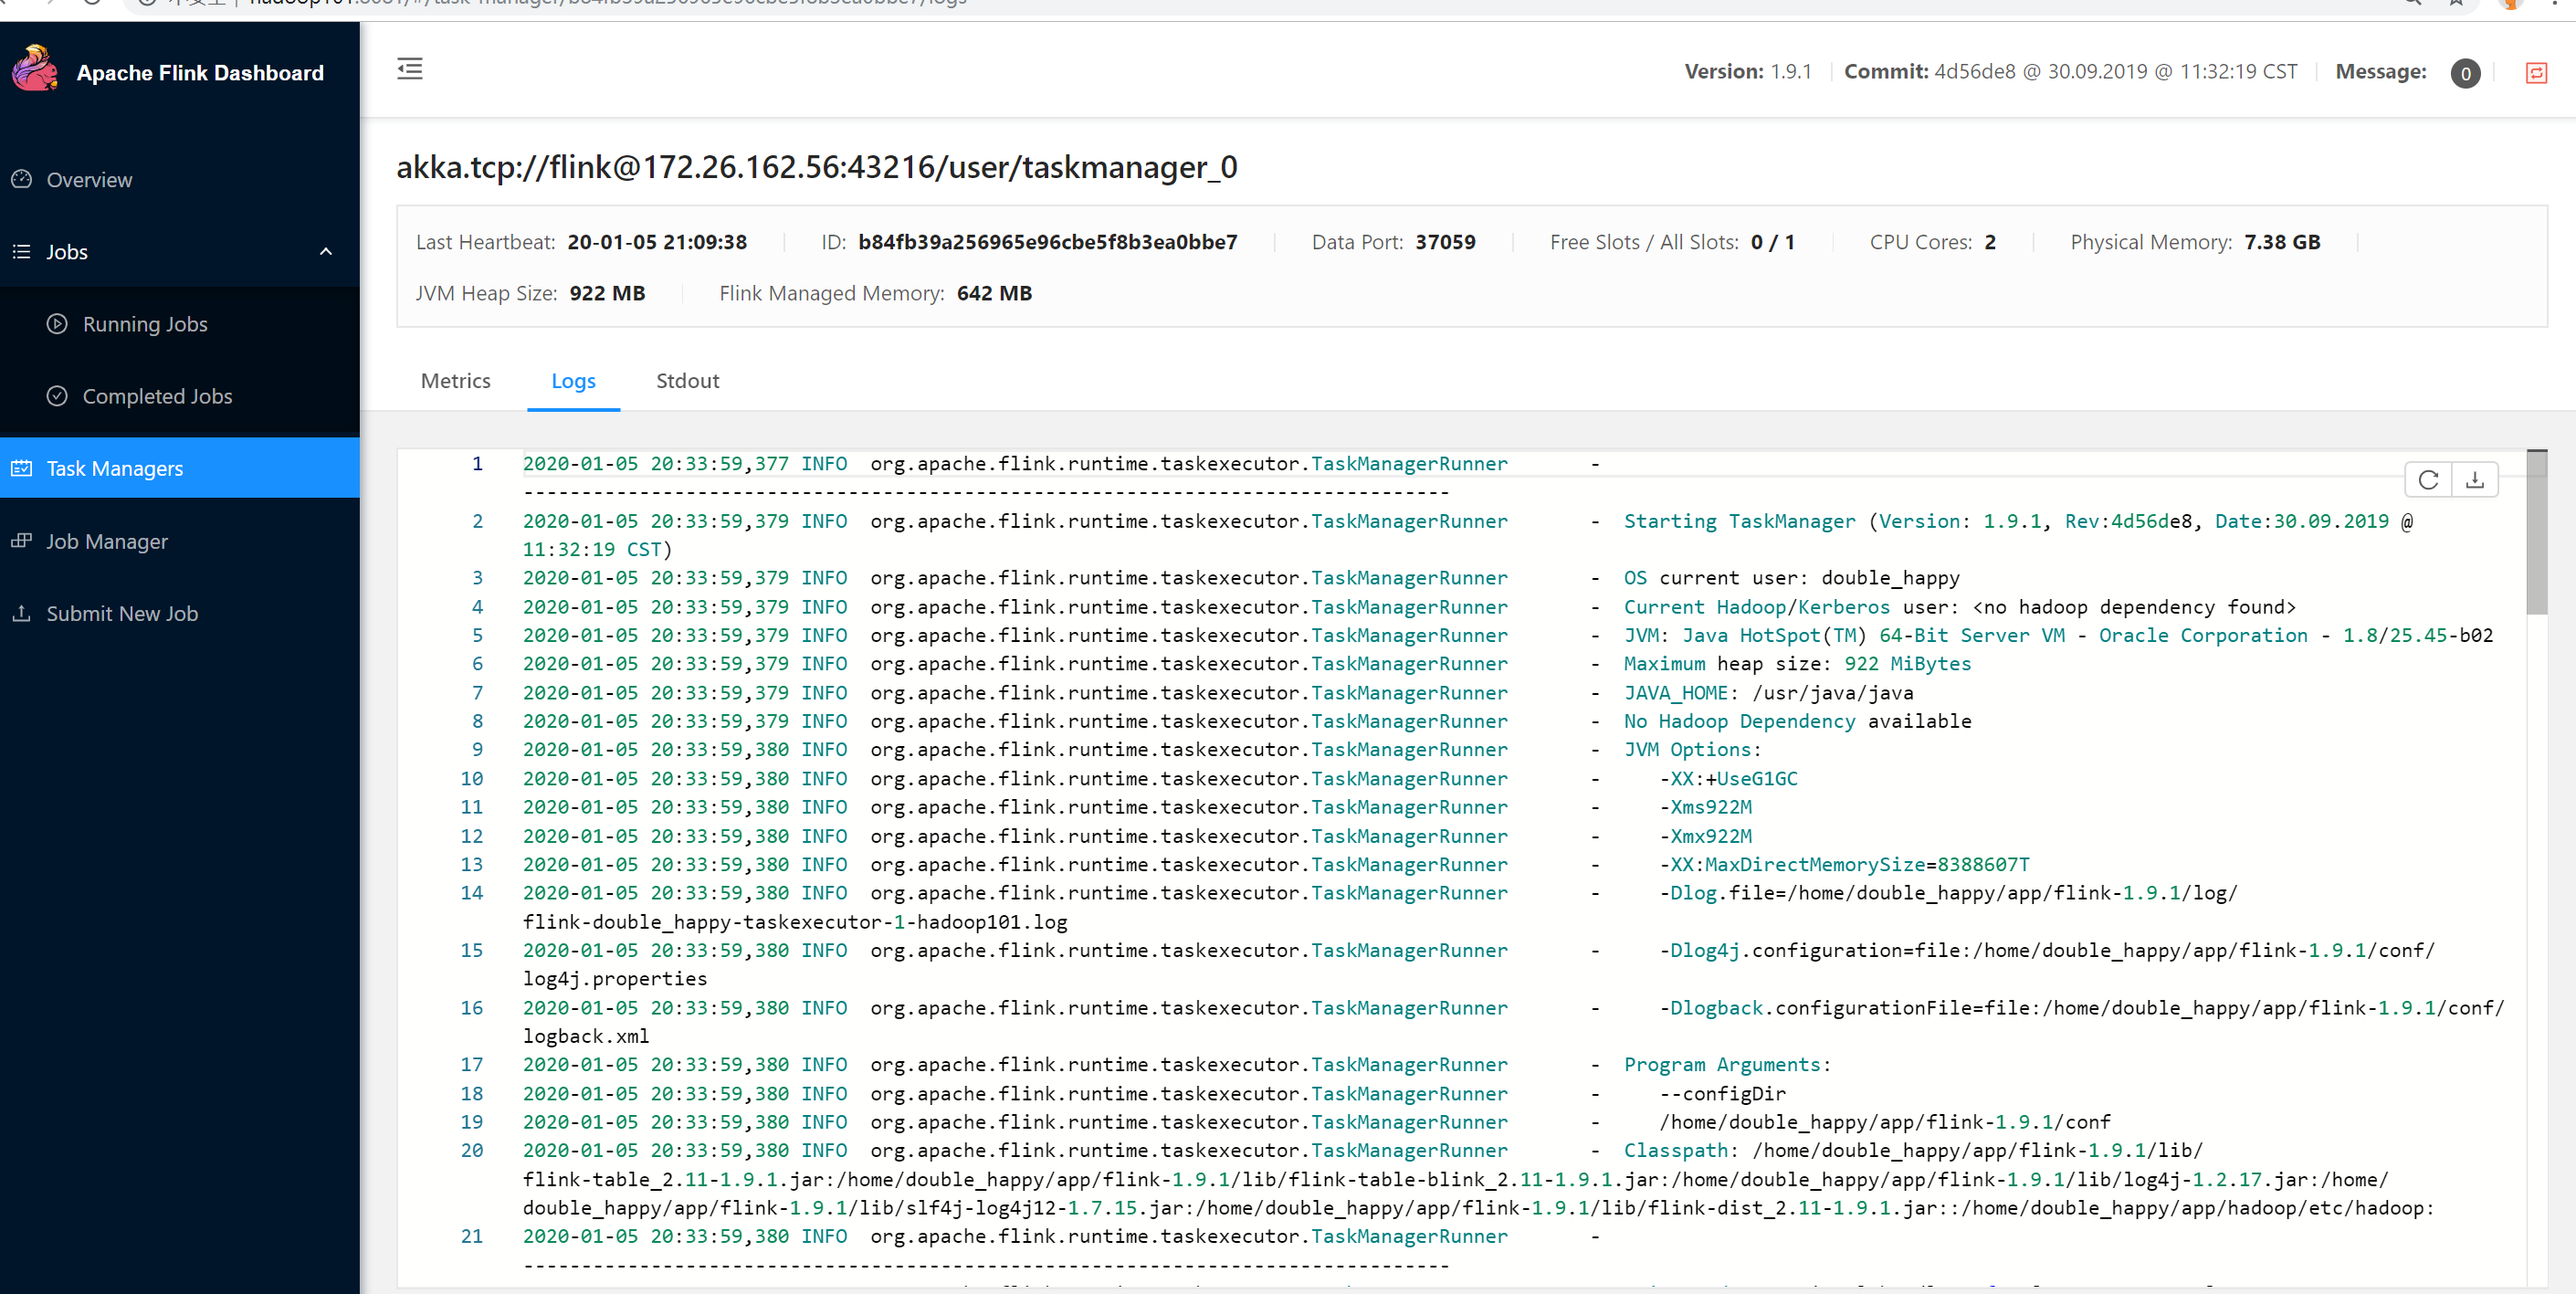Screen dimensions: 2576x1294
Task: Click the Completed Jobs check icon
Action: [58, 396]
